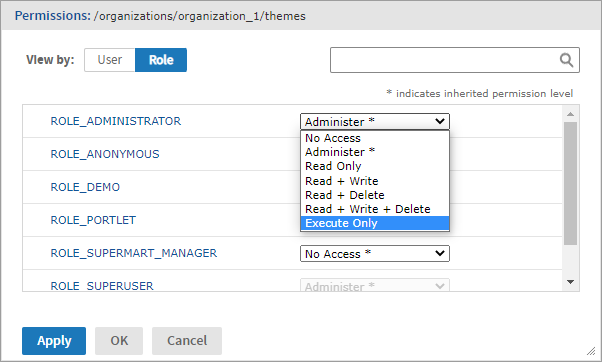Open the ROLE_ADMINISTRATOR permission dropdown
Screen dimensions: 602x362
[x=375, y=122]
